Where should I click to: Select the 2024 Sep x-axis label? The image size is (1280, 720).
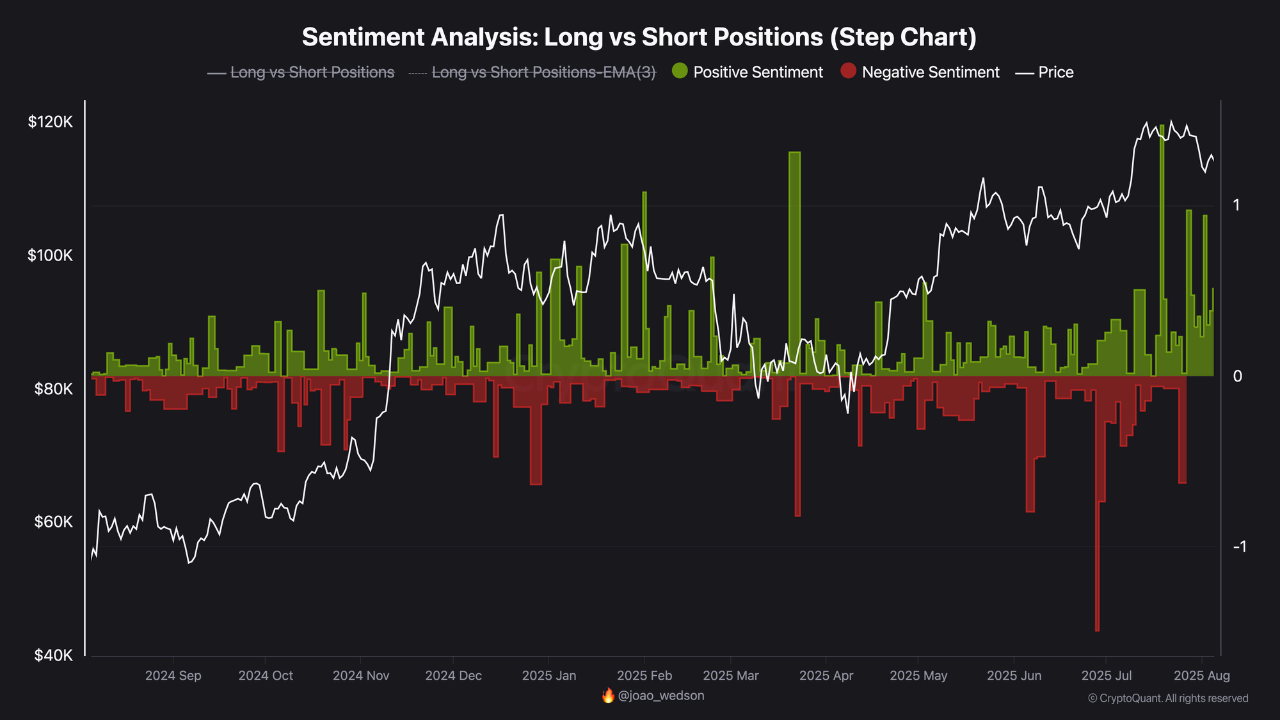173,676
